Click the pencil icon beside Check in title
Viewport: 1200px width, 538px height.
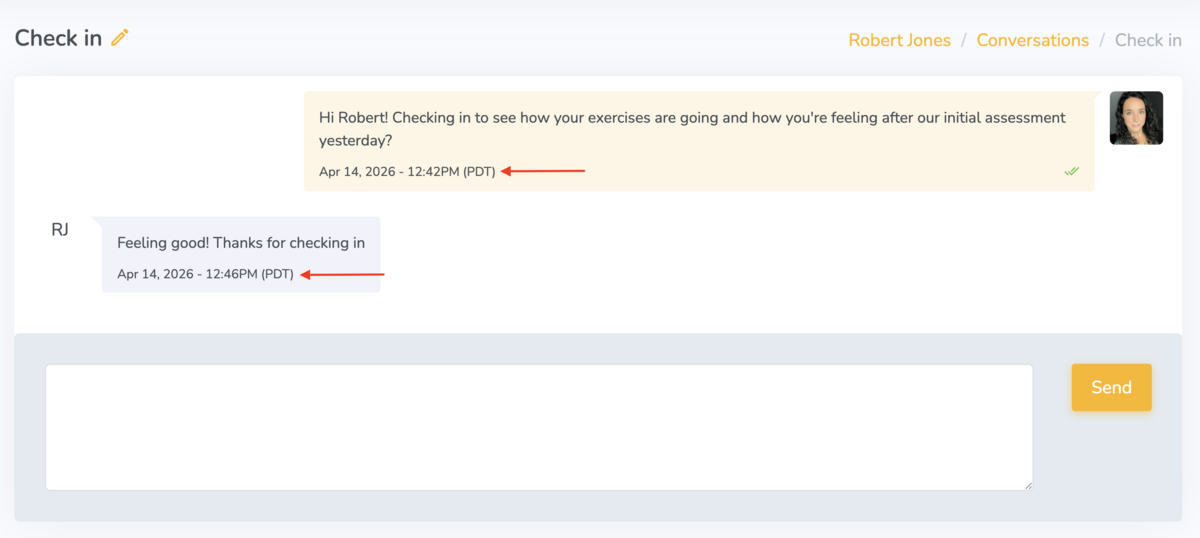pos(120,38)
